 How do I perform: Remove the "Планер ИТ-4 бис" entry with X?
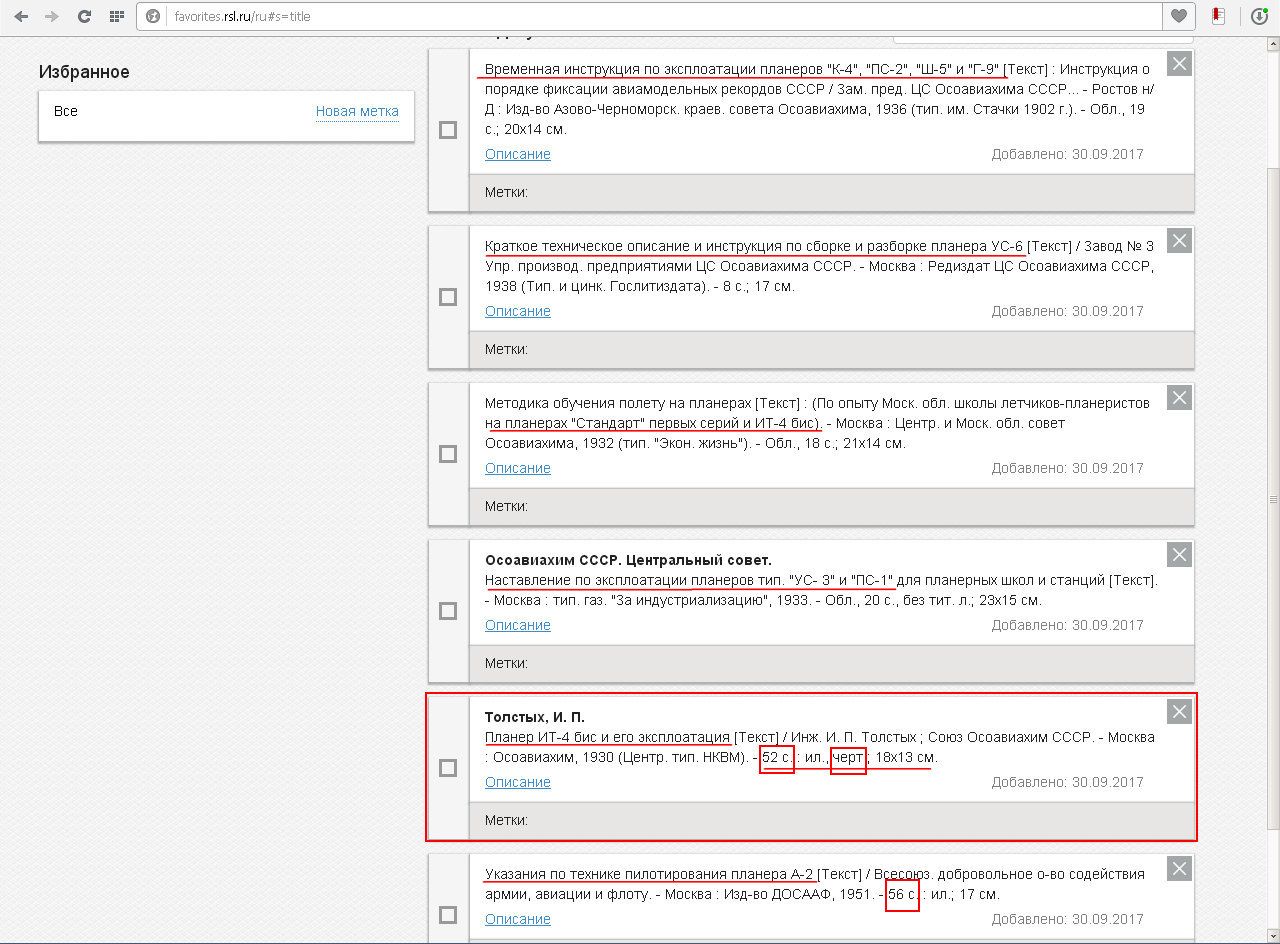click(x=1180, y=712)
